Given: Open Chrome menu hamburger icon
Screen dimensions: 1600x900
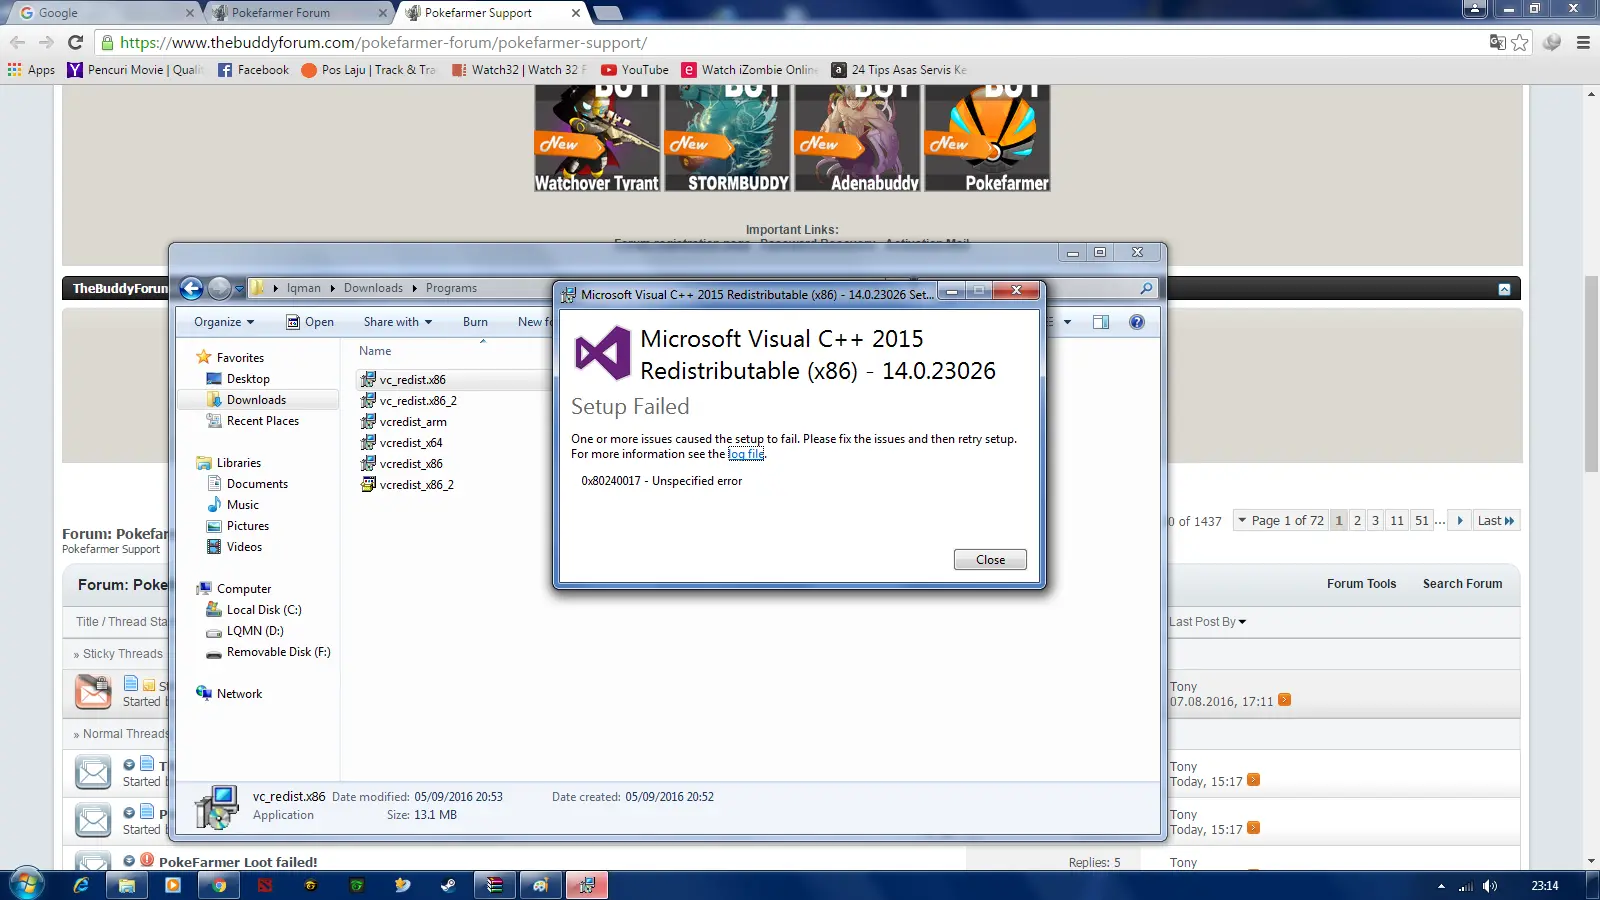Looking at the screenshot, I should [1583, 42].
